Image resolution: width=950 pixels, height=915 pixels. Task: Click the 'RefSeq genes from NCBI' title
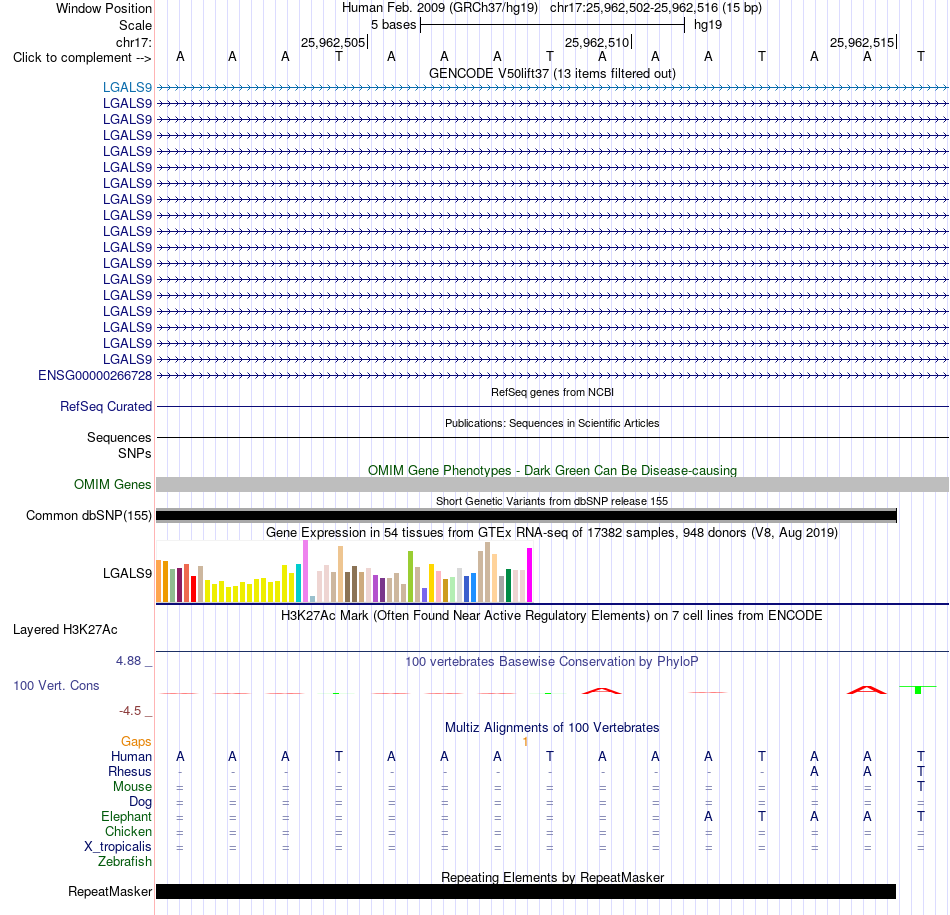(x=552, y=392)
